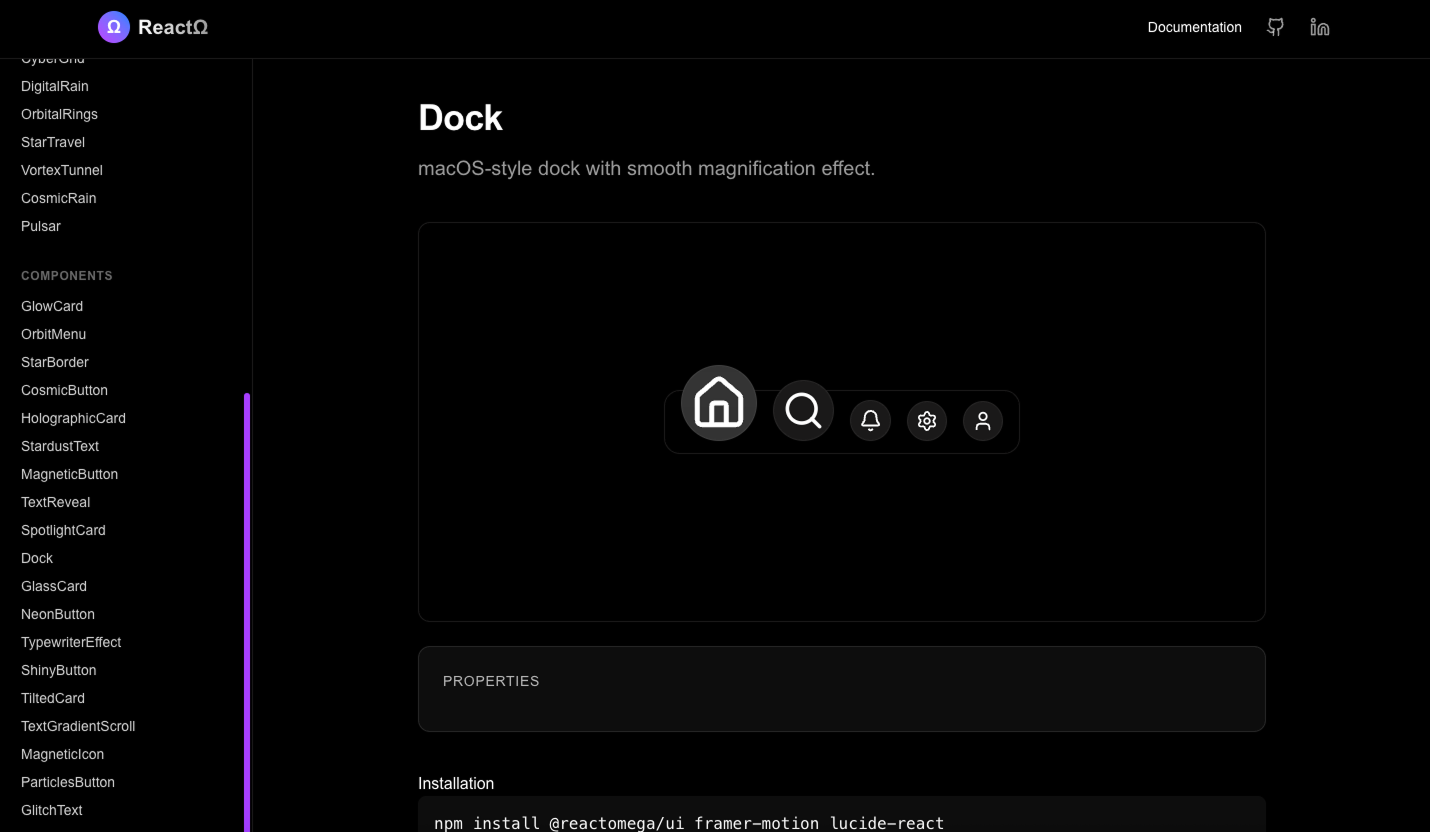
Task: Click the ReactΩ omega logo icon
Action: coord(113,27)
